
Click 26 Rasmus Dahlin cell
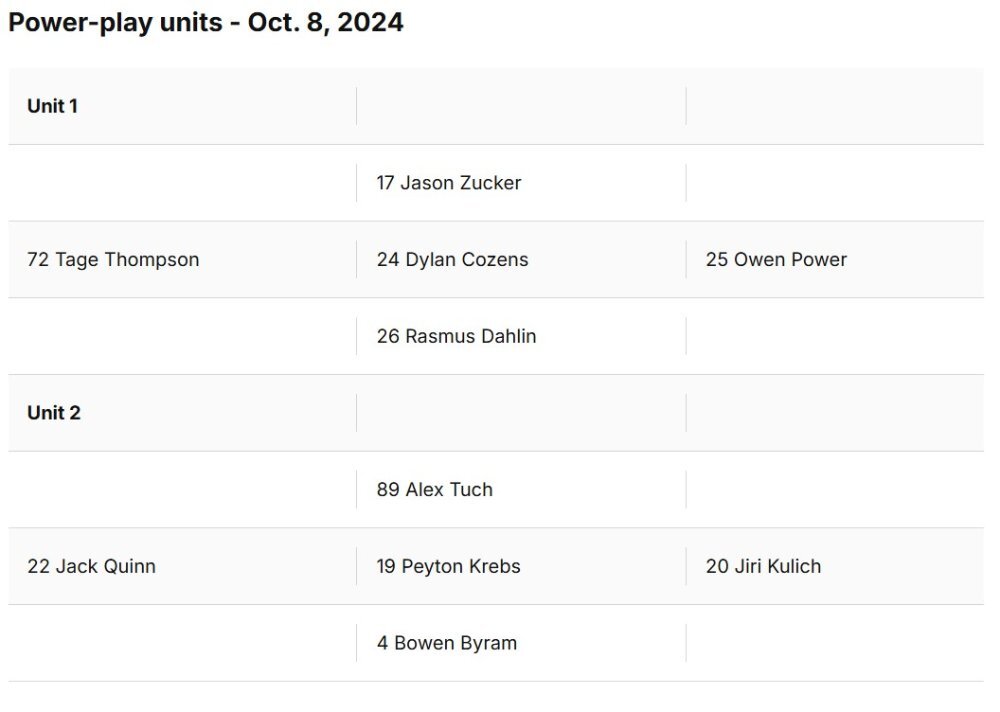(521, 336)
